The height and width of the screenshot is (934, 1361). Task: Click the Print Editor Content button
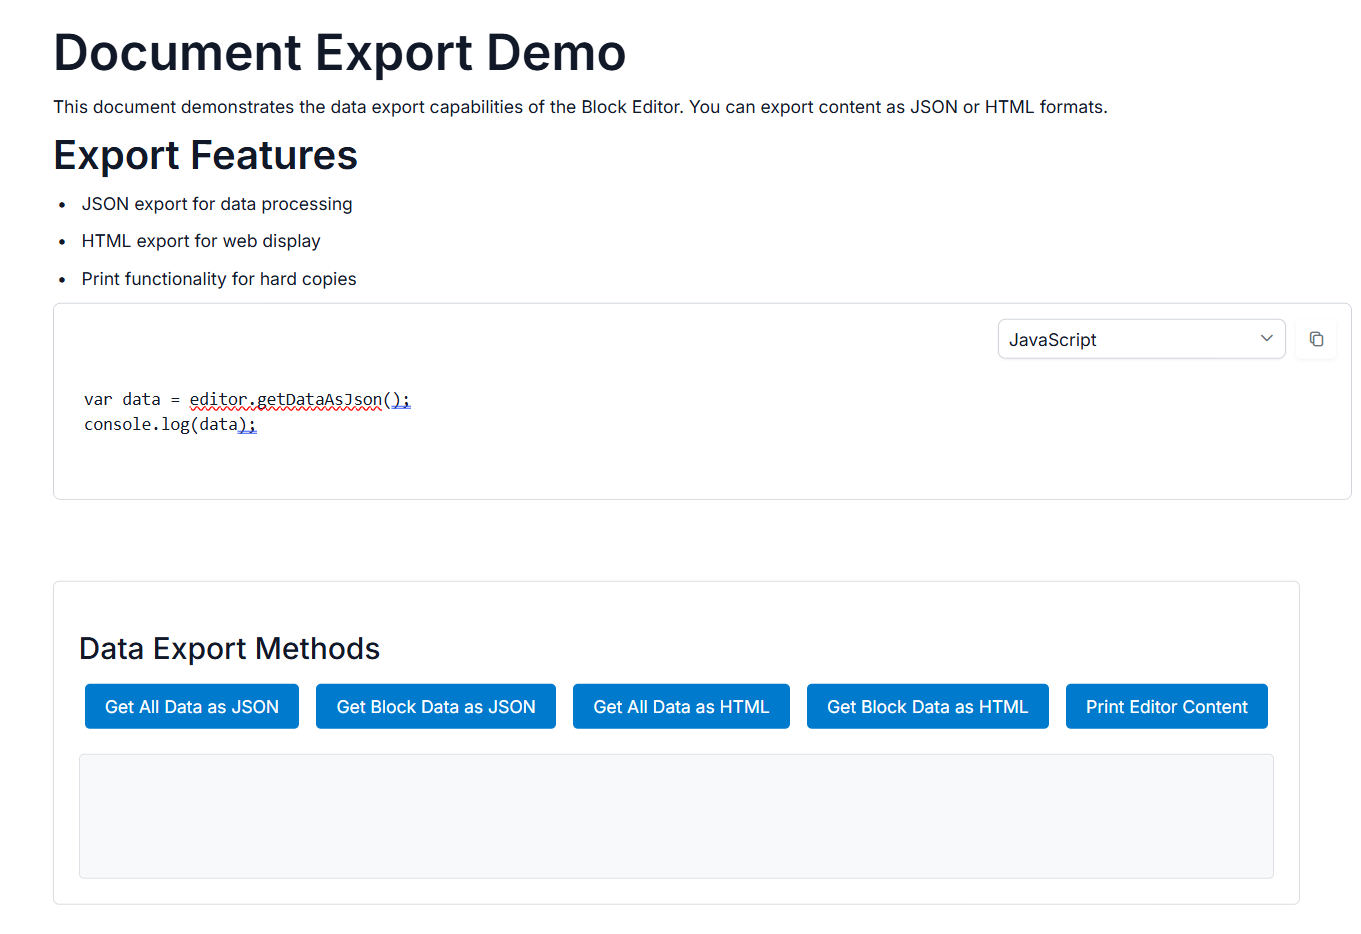point(1166,706)
